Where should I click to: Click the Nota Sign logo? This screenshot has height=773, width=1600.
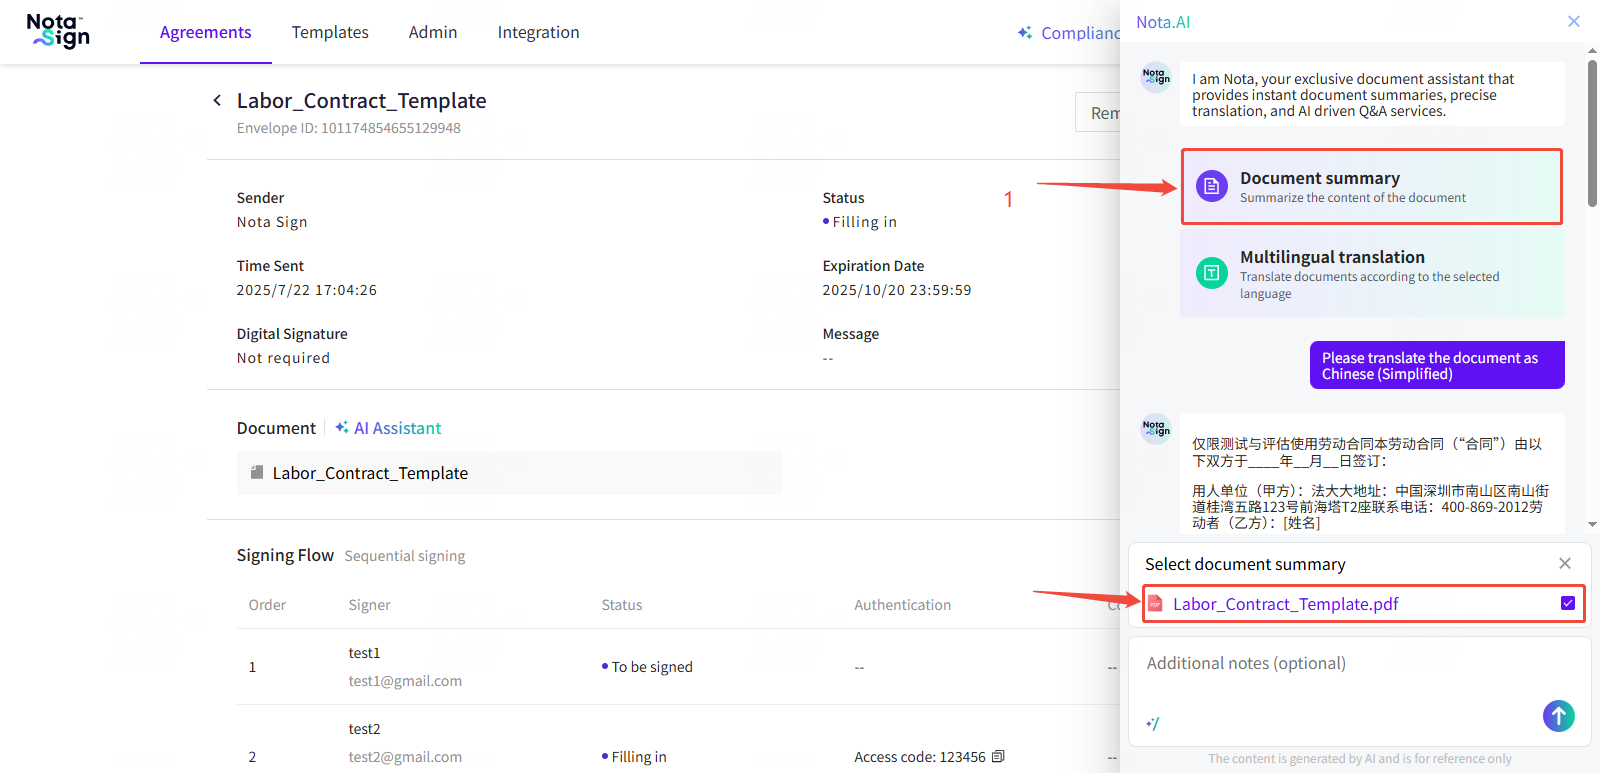(58, 31)
